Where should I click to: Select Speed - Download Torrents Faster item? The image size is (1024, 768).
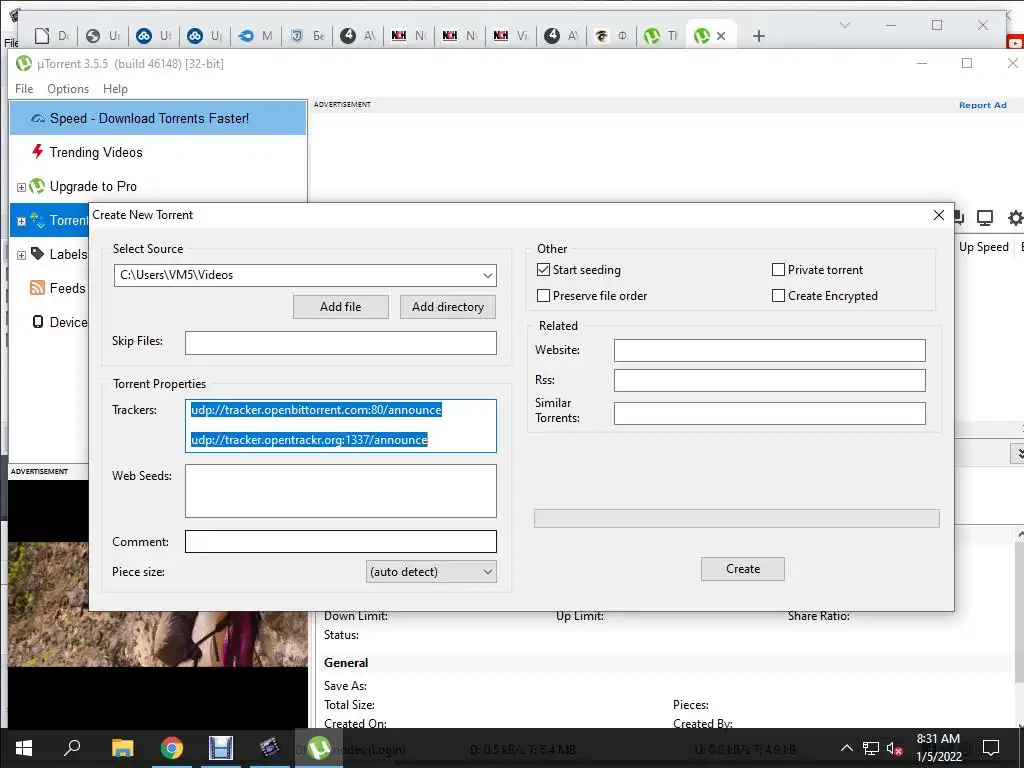coord(157,118)
